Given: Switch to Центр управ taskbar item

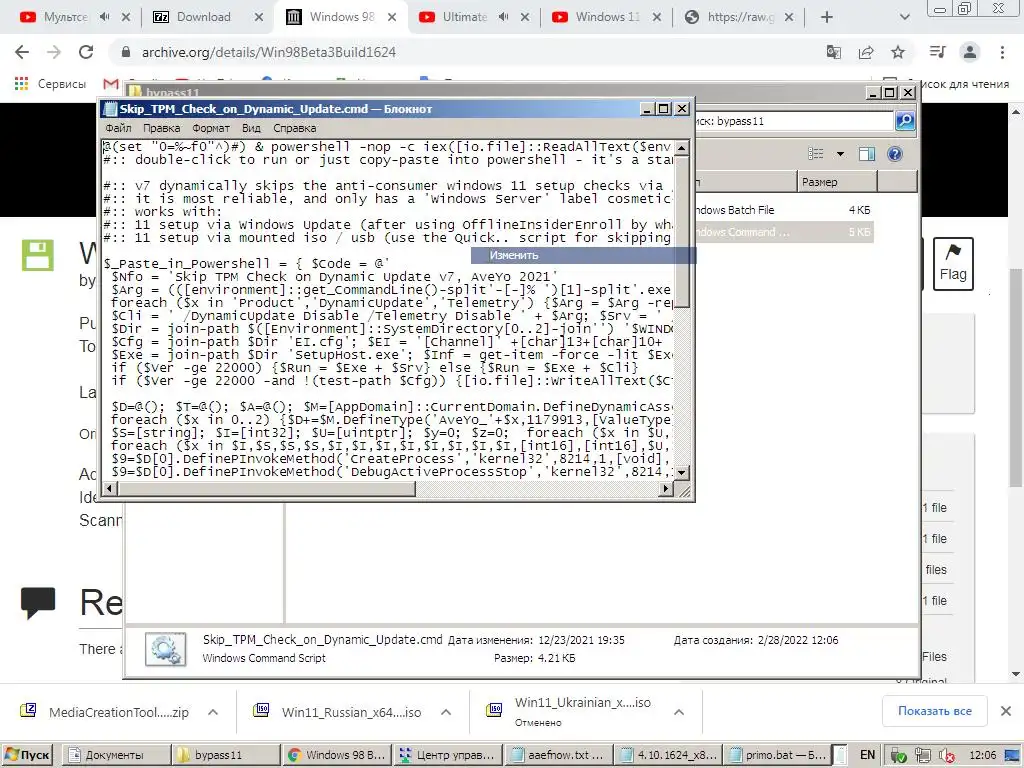Looking at the screenshot, I should coord(449,755).
